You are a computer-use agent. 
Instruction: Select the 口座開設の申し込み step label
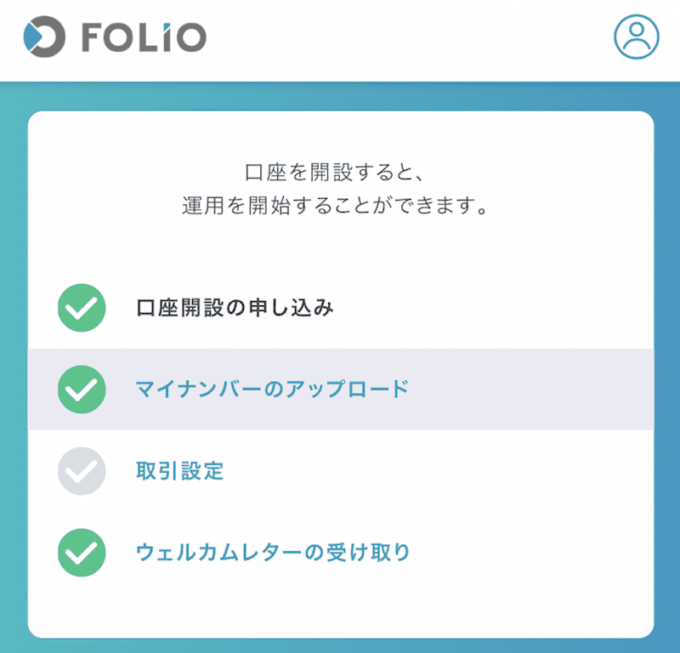[x=235, y=308]
